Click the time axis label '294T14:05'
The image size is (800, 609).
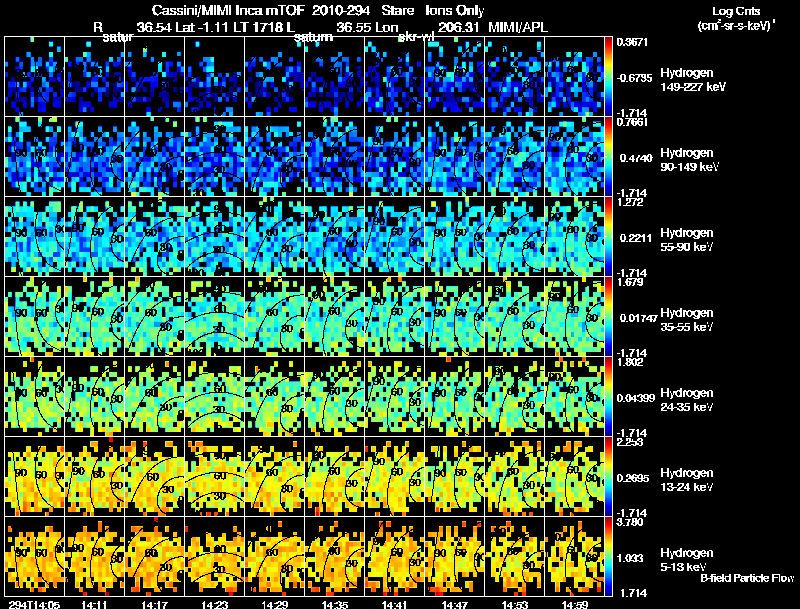click(x=34, y=604)
